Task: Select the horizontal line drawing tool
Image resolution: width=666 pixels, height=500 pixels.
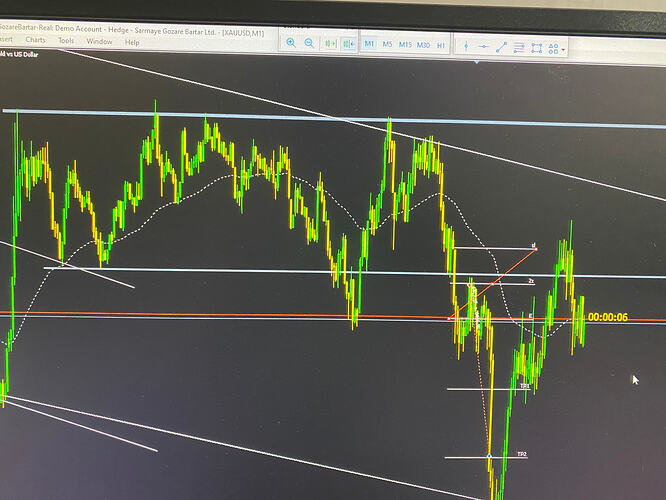Action: pos(483,46)
